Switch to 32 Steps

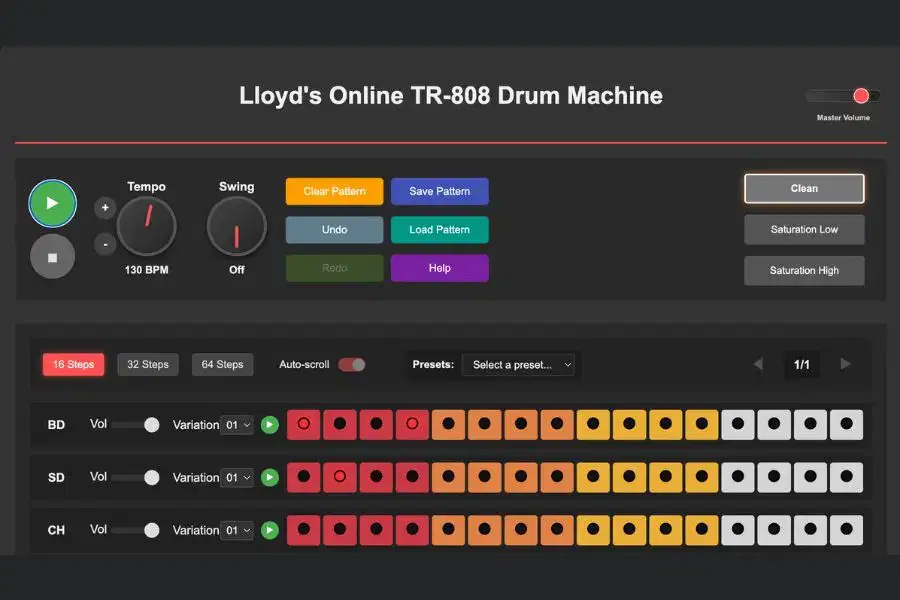[148, 365]
